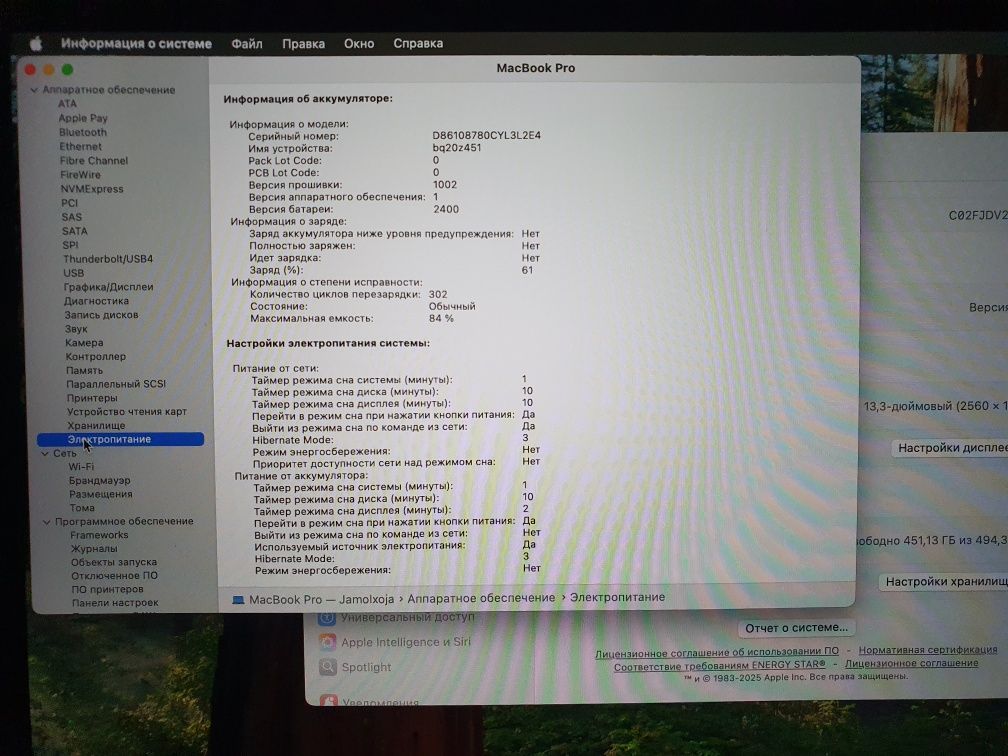Select Панели настроек in the sidebar
Image resolution: width=1008 pixels, height=756 pixels.
115,602
